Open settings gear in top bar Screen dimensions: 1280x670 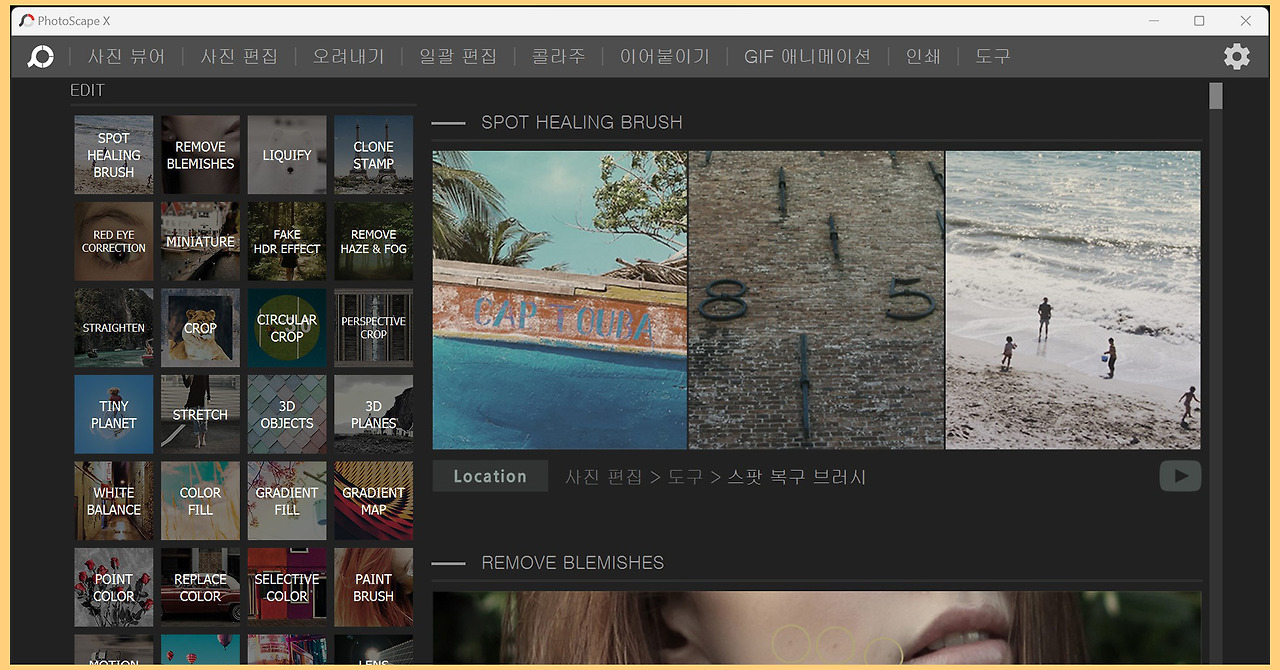point(1237,57)
